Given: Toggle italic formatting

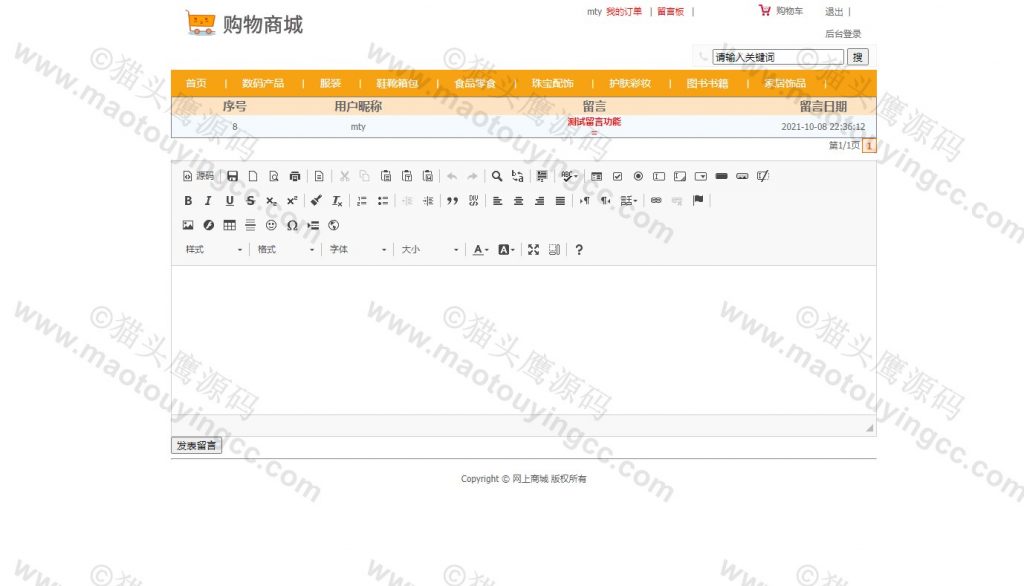Looking at the screenshot, I should tap(209, 201).
